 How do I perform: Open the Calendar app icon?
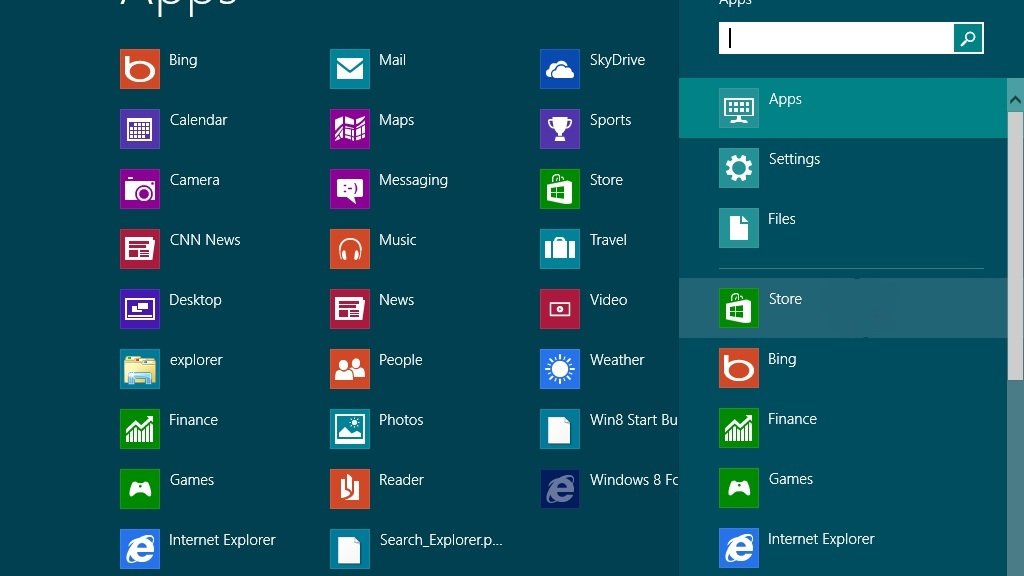pos(140,129)
